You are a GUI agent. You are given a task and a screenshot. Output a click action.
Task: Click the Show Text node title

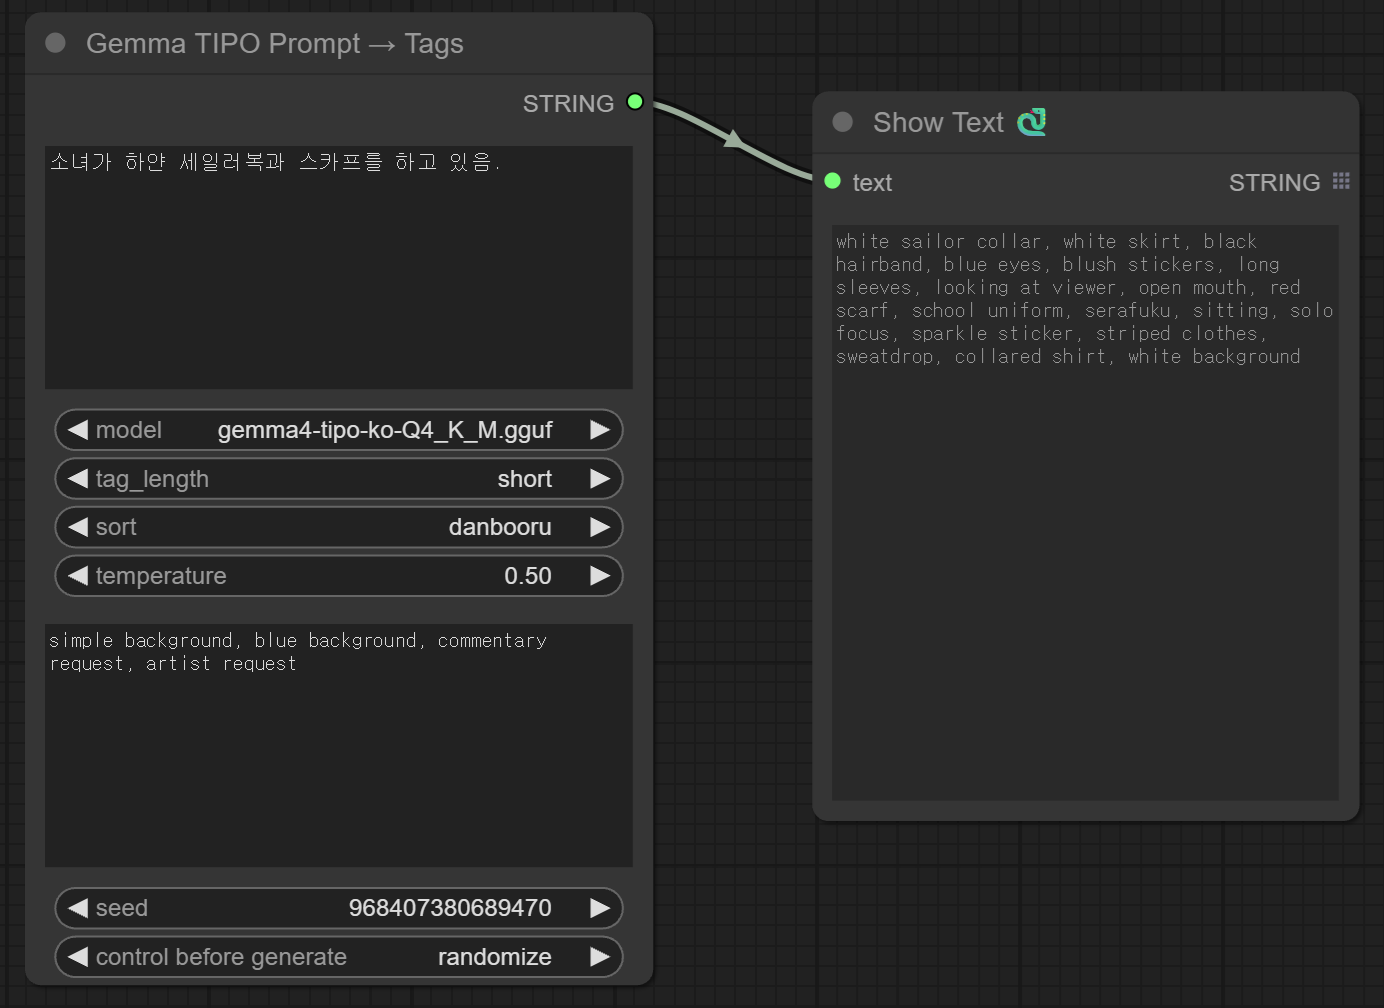(x=938, y=122)
